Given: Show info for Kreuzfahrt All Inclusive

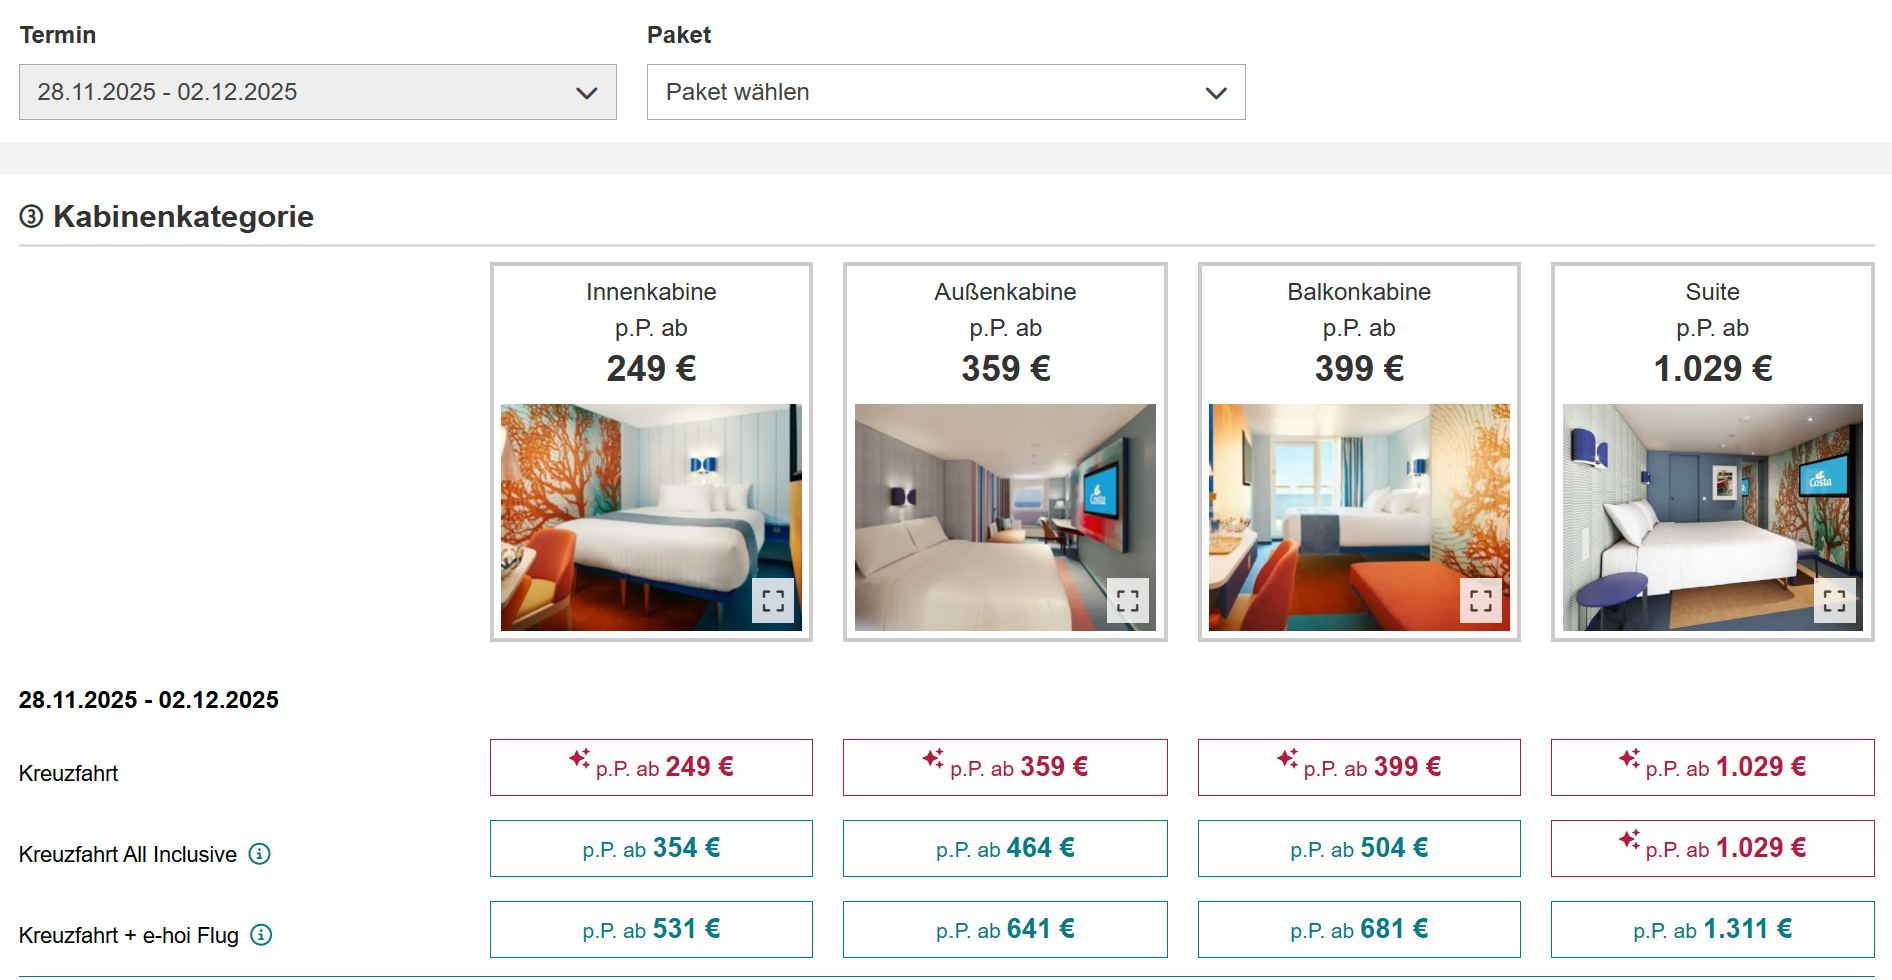Looking at the screenshot, I should [x=260, y=854].
